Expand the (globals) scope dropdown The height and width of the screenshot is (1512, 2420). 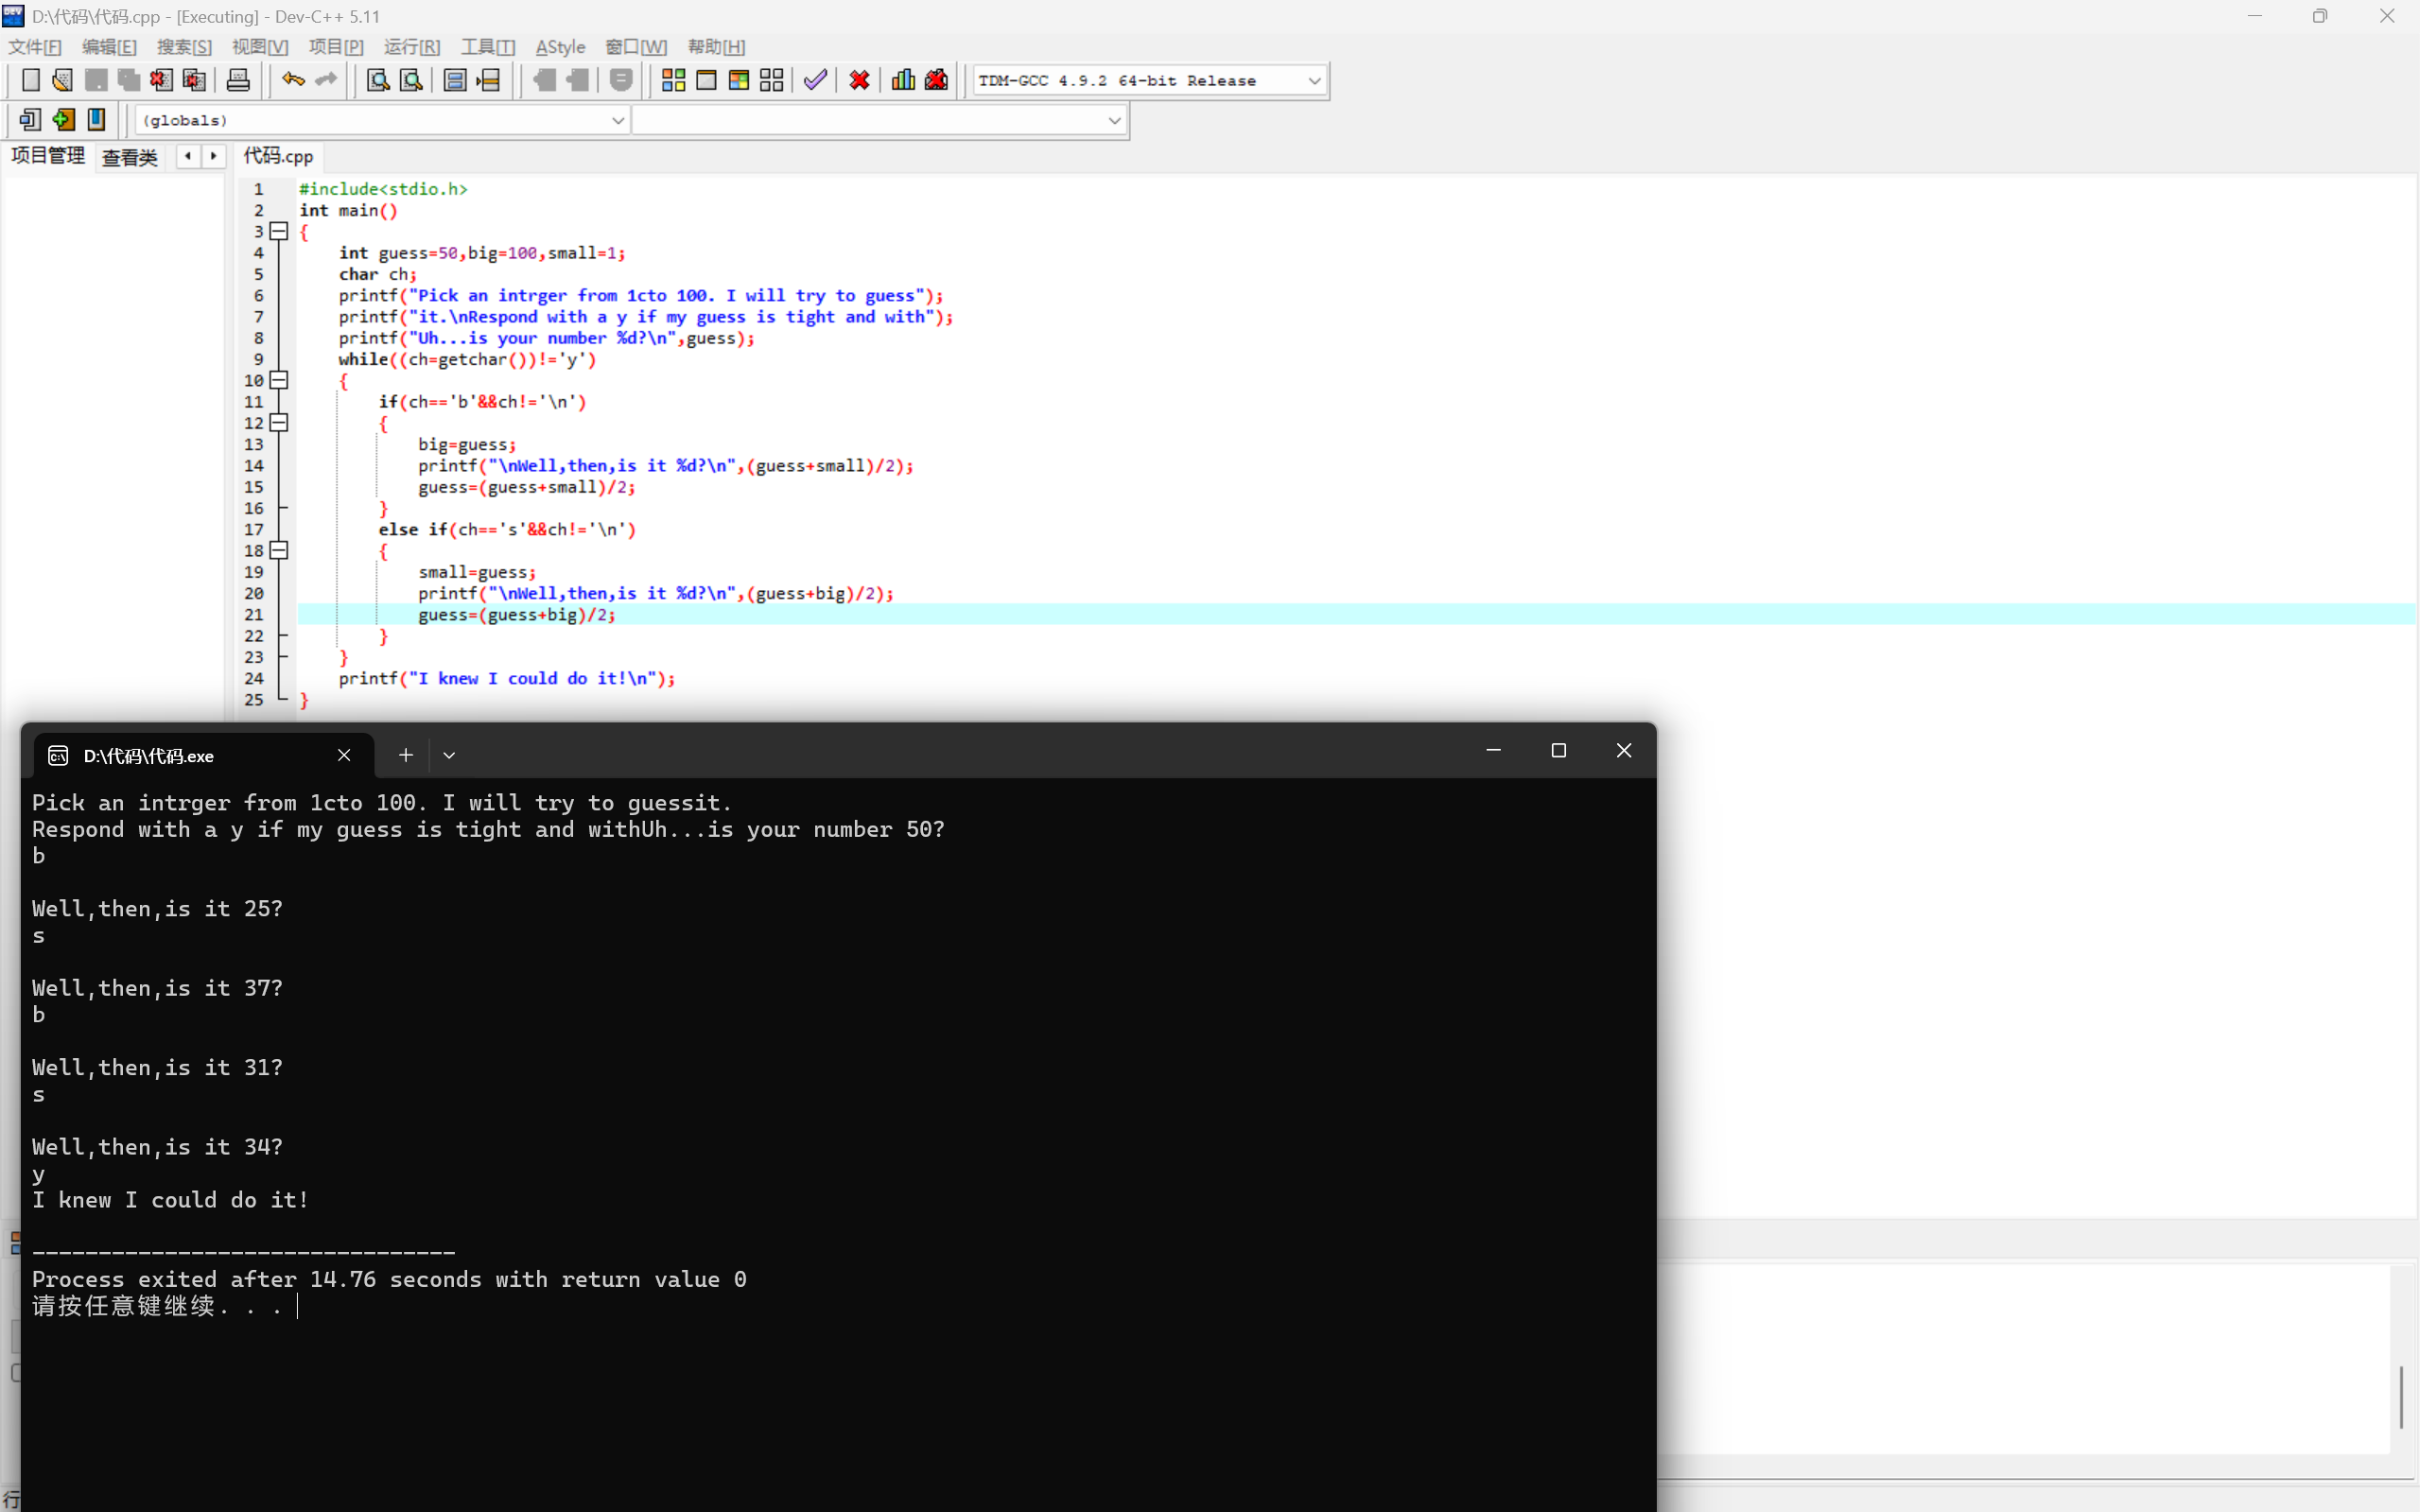click(x=617, y=120)
